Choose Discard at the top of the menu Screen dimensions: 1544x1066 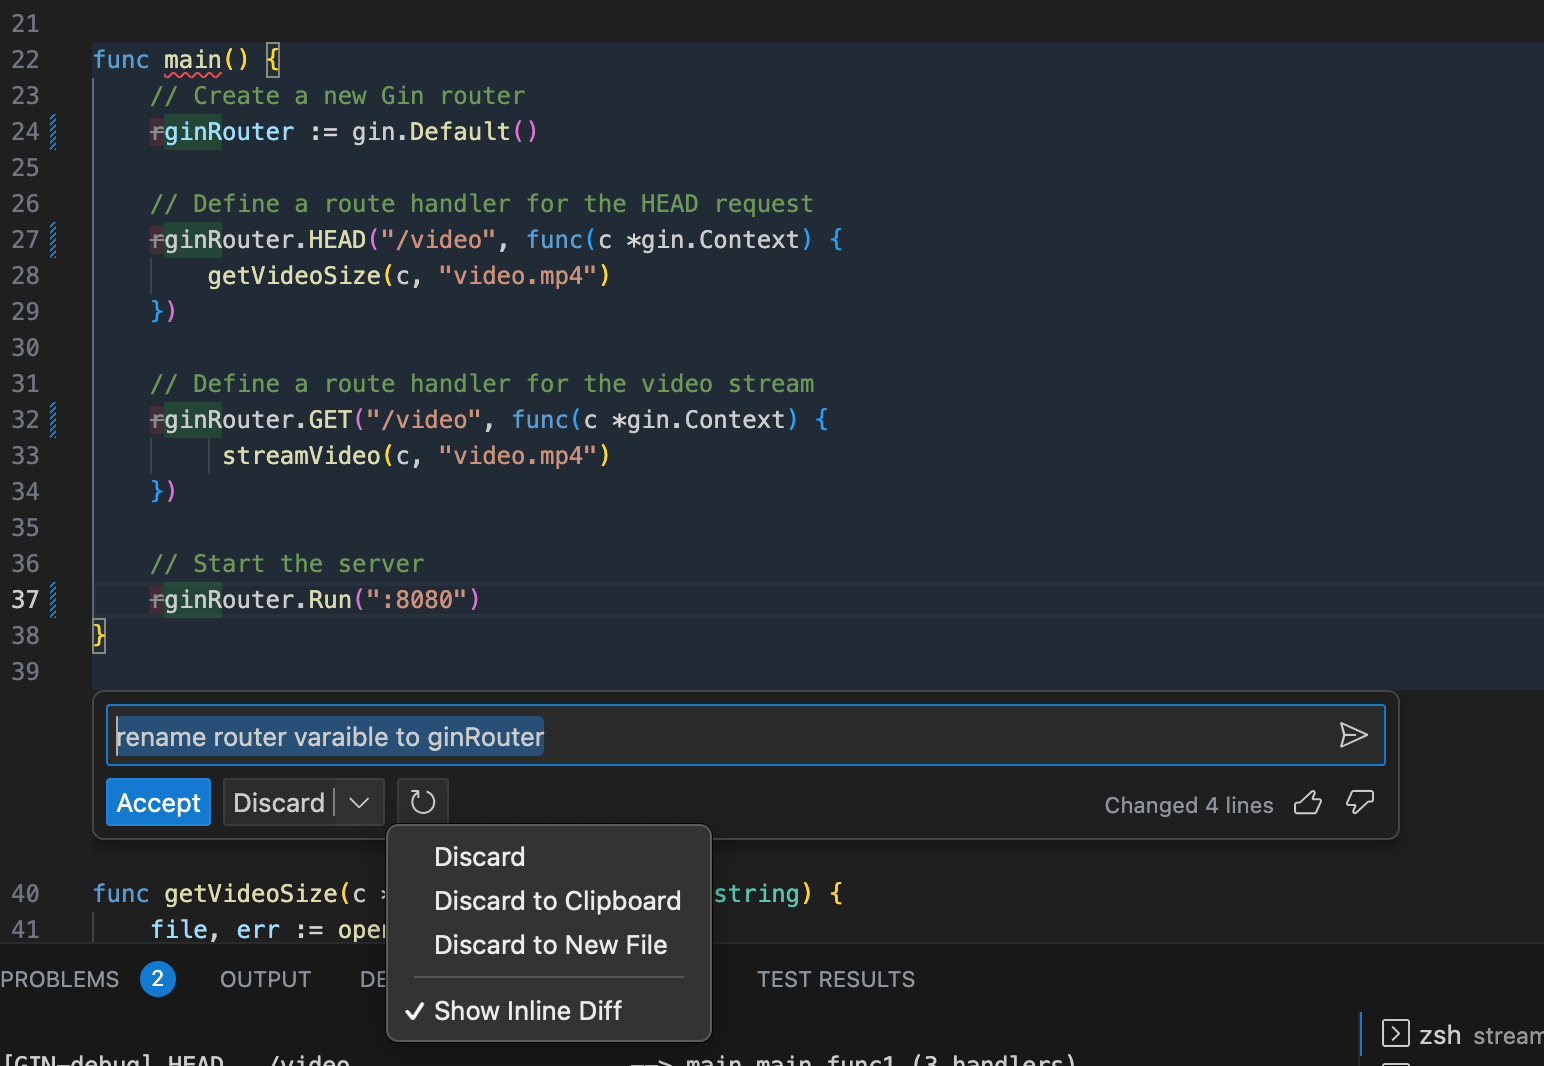pyautogui.click(x=479, y=856)
